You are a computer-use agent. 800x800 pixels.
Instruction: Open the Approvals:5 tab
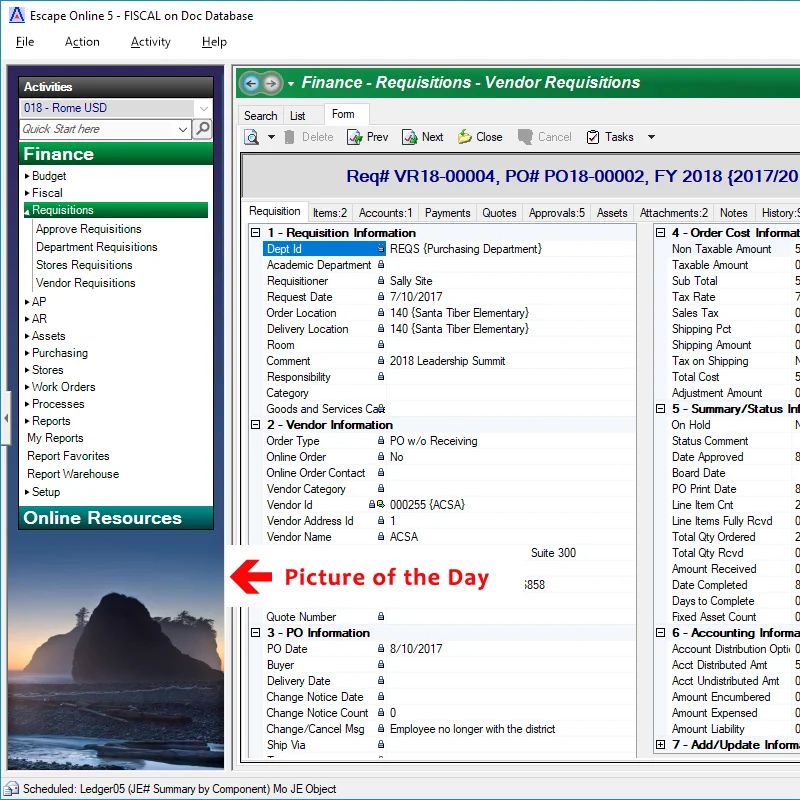click(x=557, y=213)
